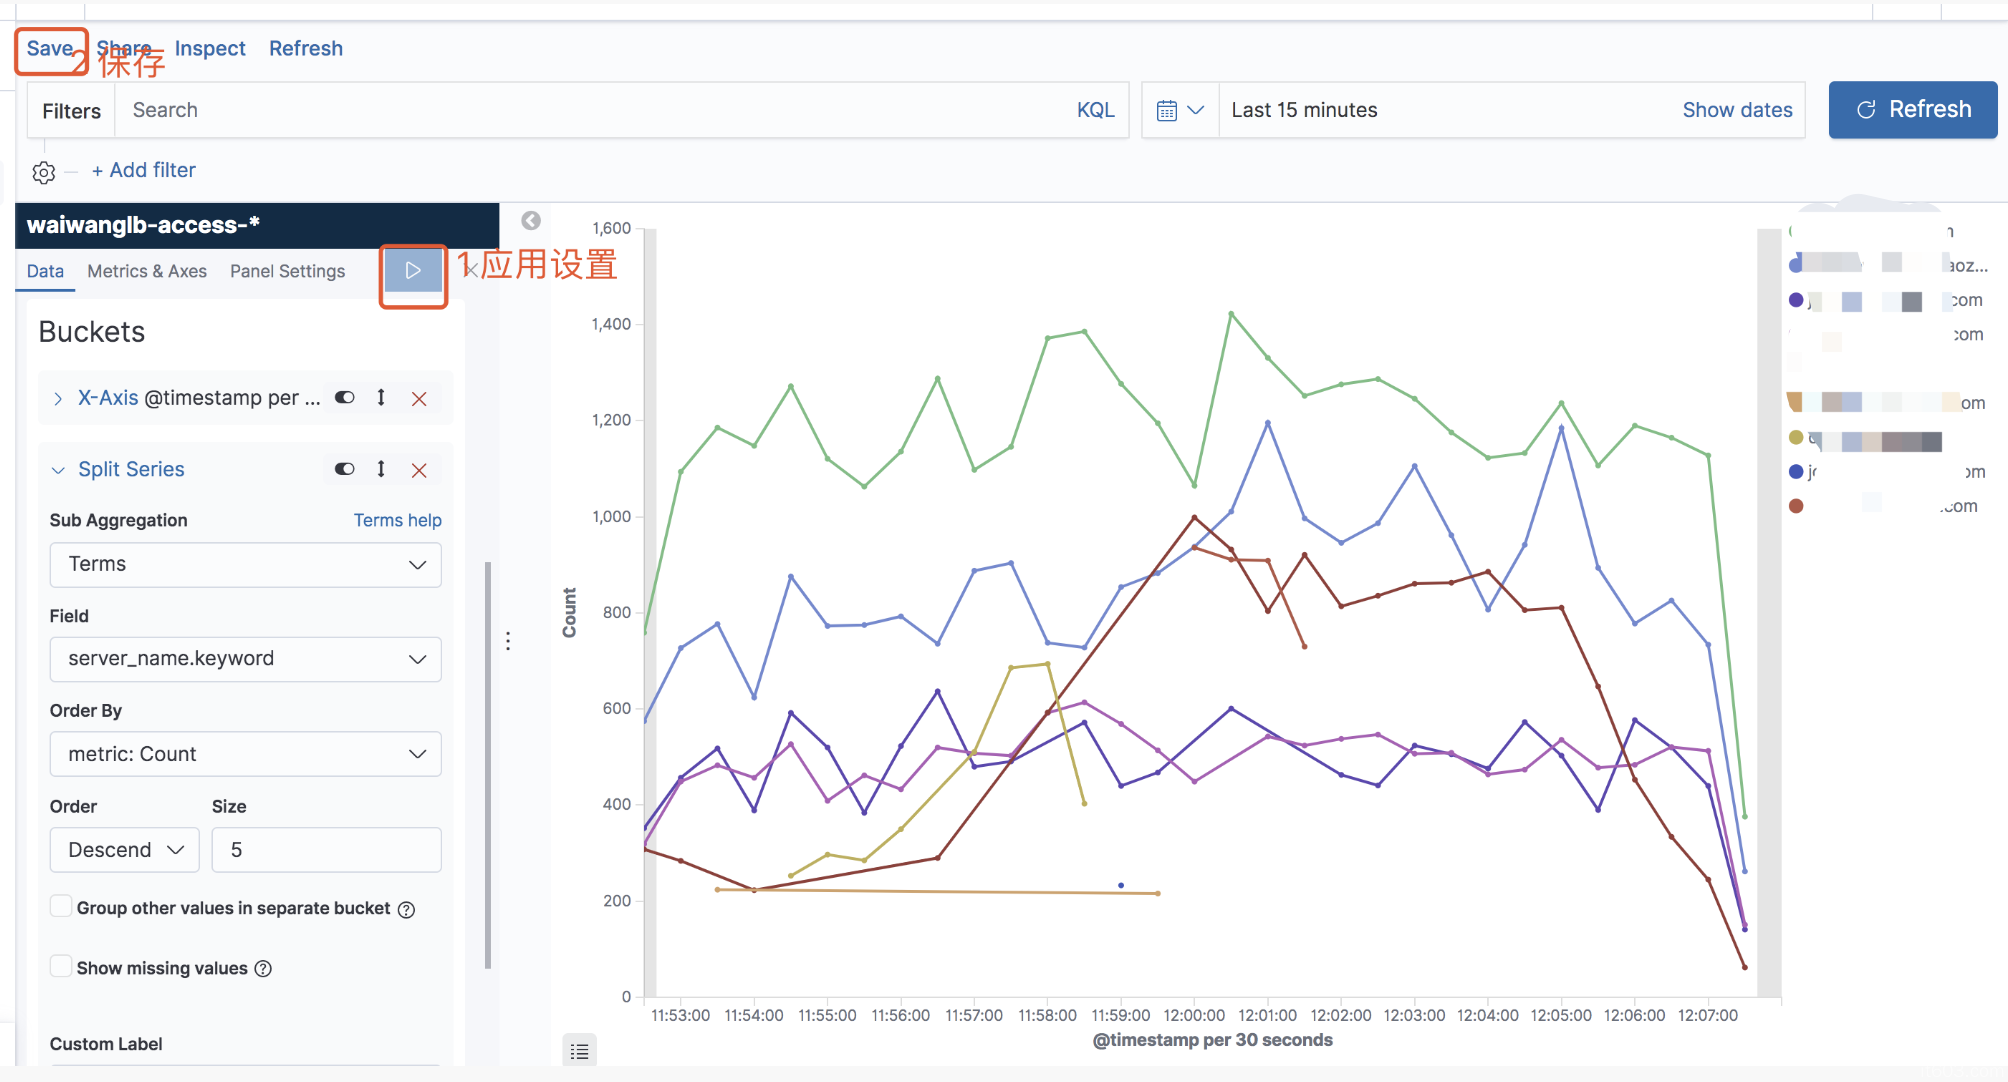Open the Order Descend dropdown
The height and width of the screenshot is (1082, 2008).
click(124, 850)
